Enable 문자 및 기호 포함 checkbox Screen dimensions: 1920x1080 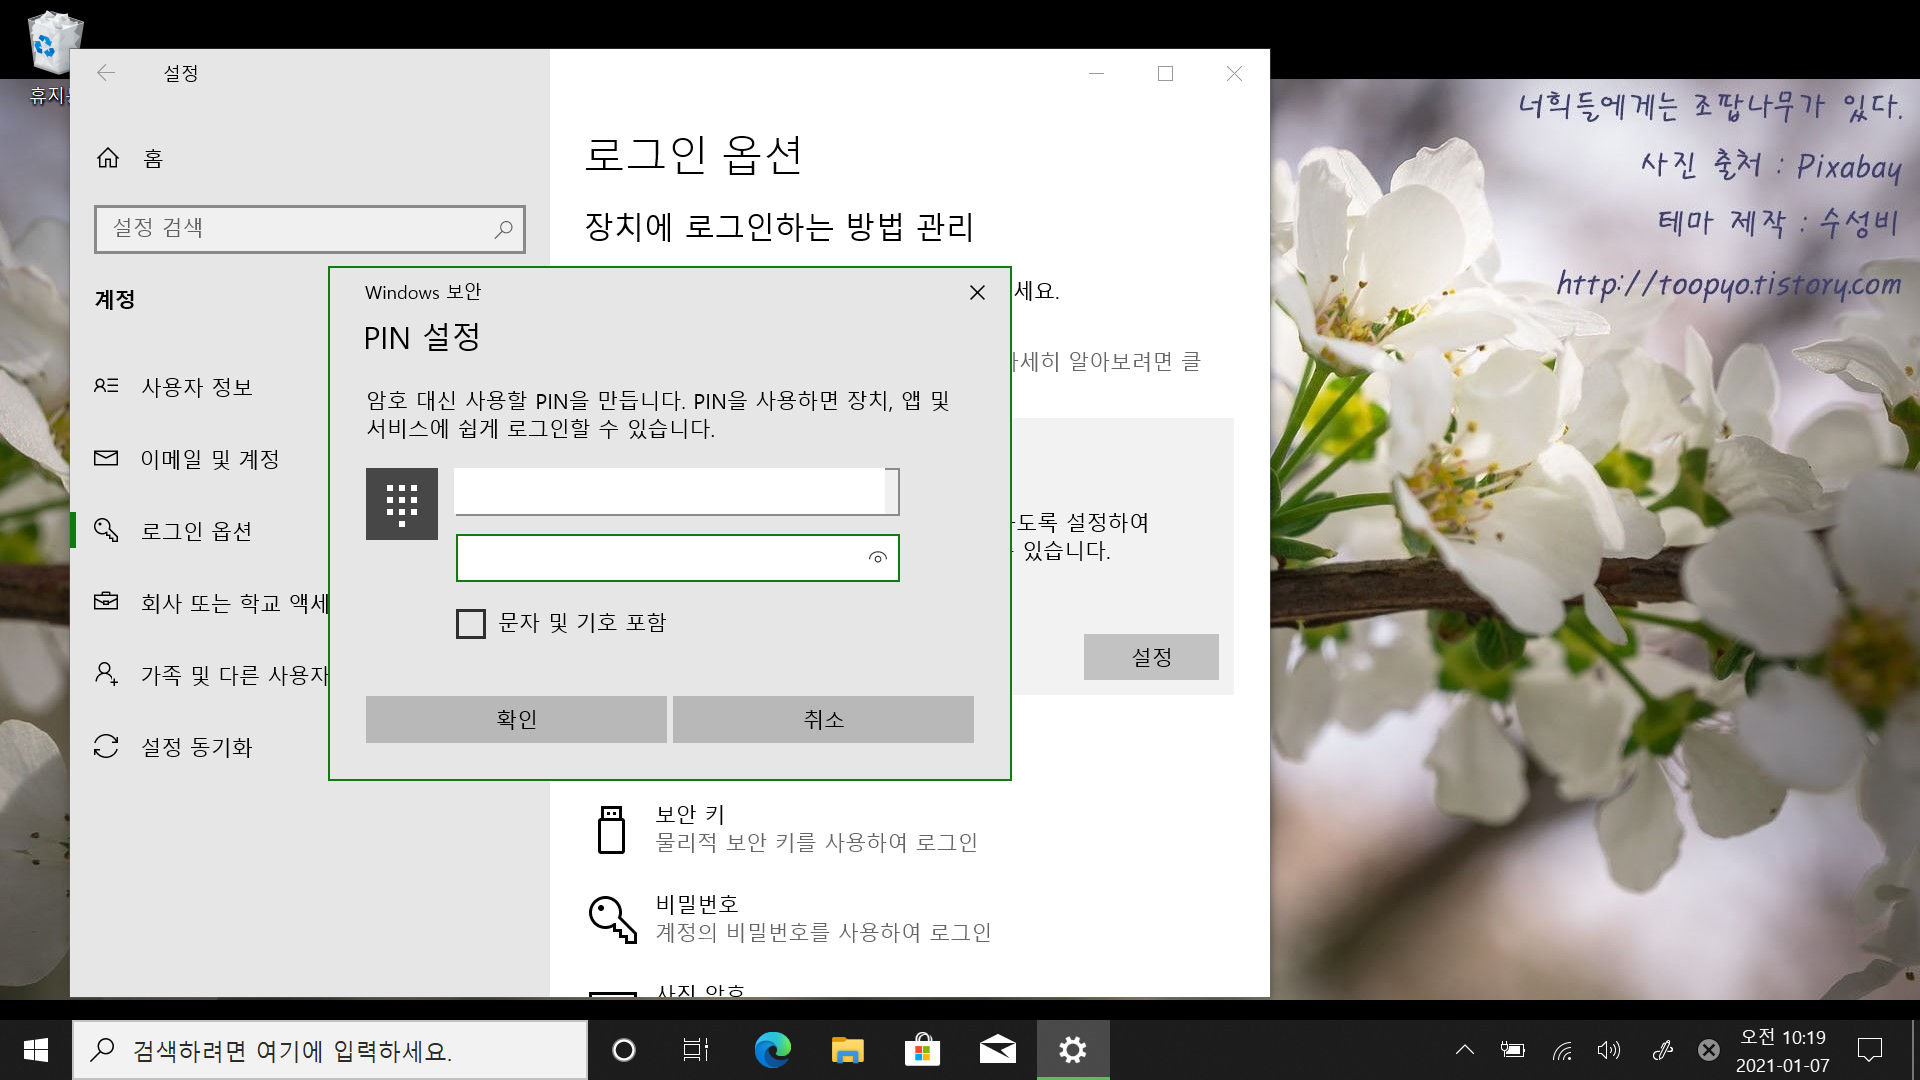[x=471, y=623]
